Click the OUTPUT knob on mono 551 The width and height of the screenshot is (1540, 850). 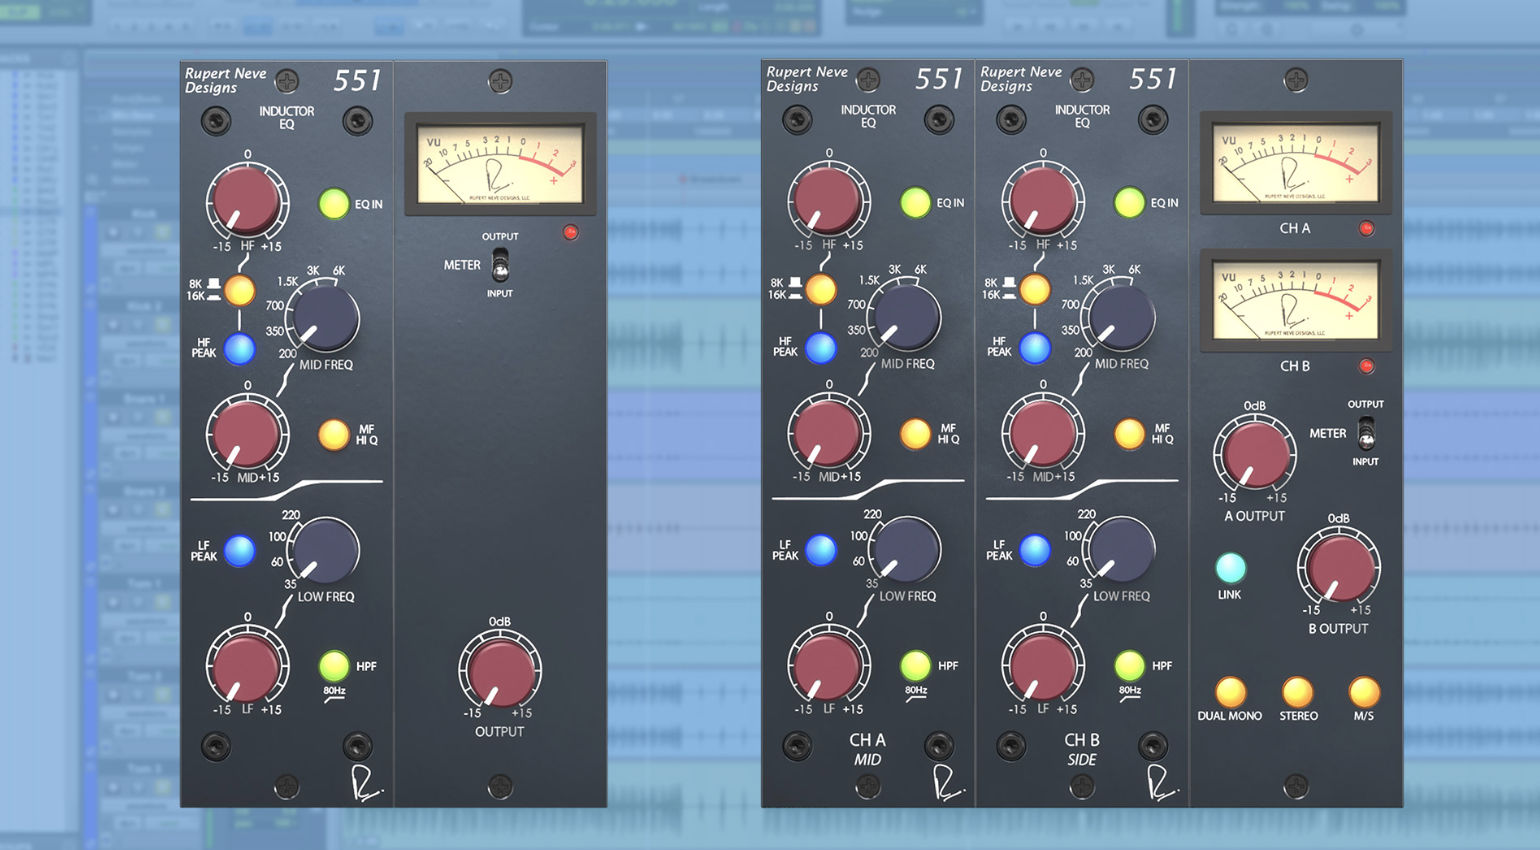pyautogui.click(x=500, y=671)
